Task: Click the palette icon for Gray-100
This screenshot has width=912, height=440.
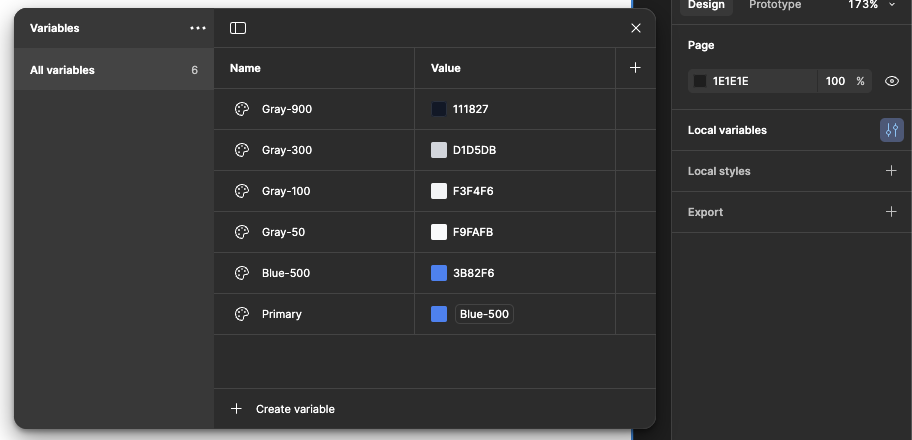Action: click(242, 191)
